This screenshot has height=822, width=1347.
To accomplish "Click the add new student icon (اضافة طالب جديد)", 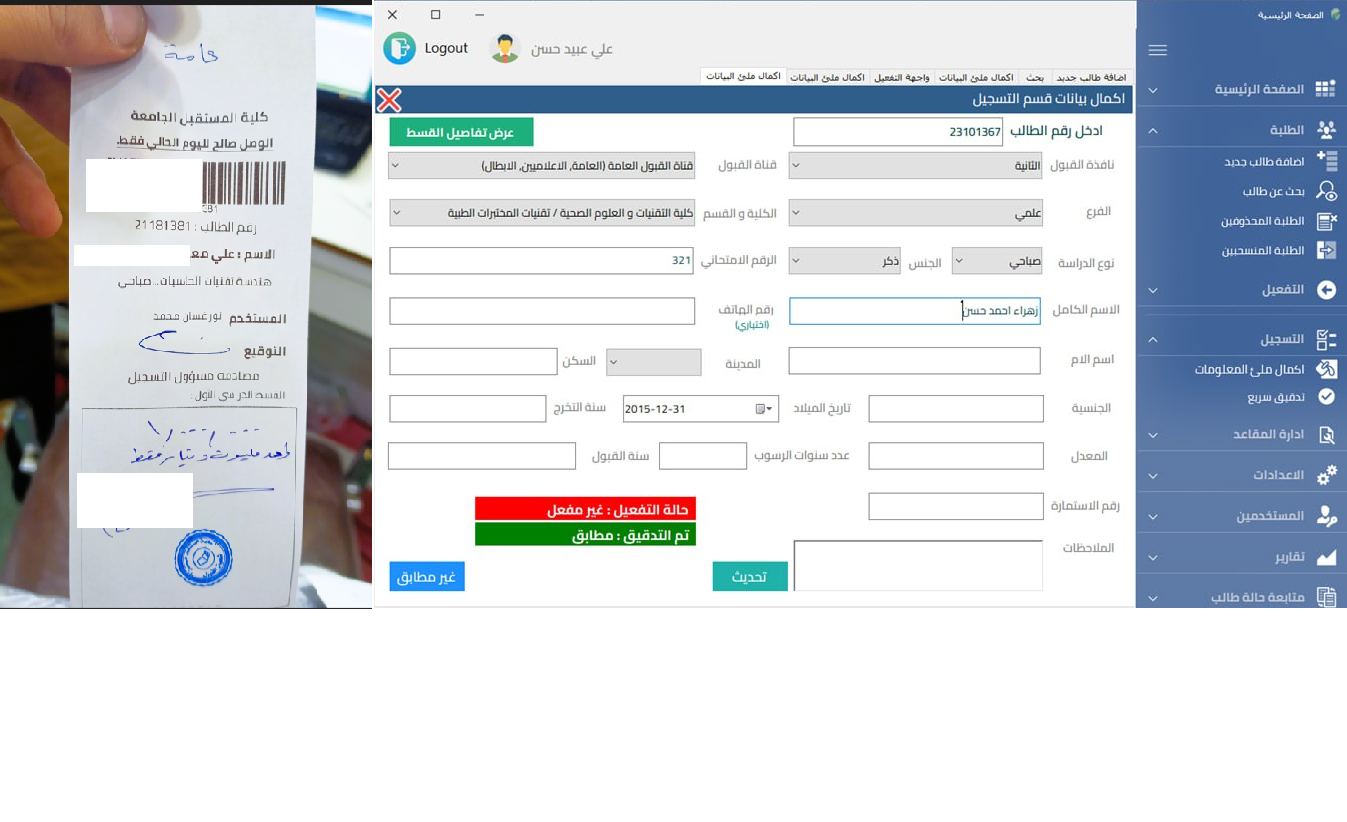I will pos(1326,161).
